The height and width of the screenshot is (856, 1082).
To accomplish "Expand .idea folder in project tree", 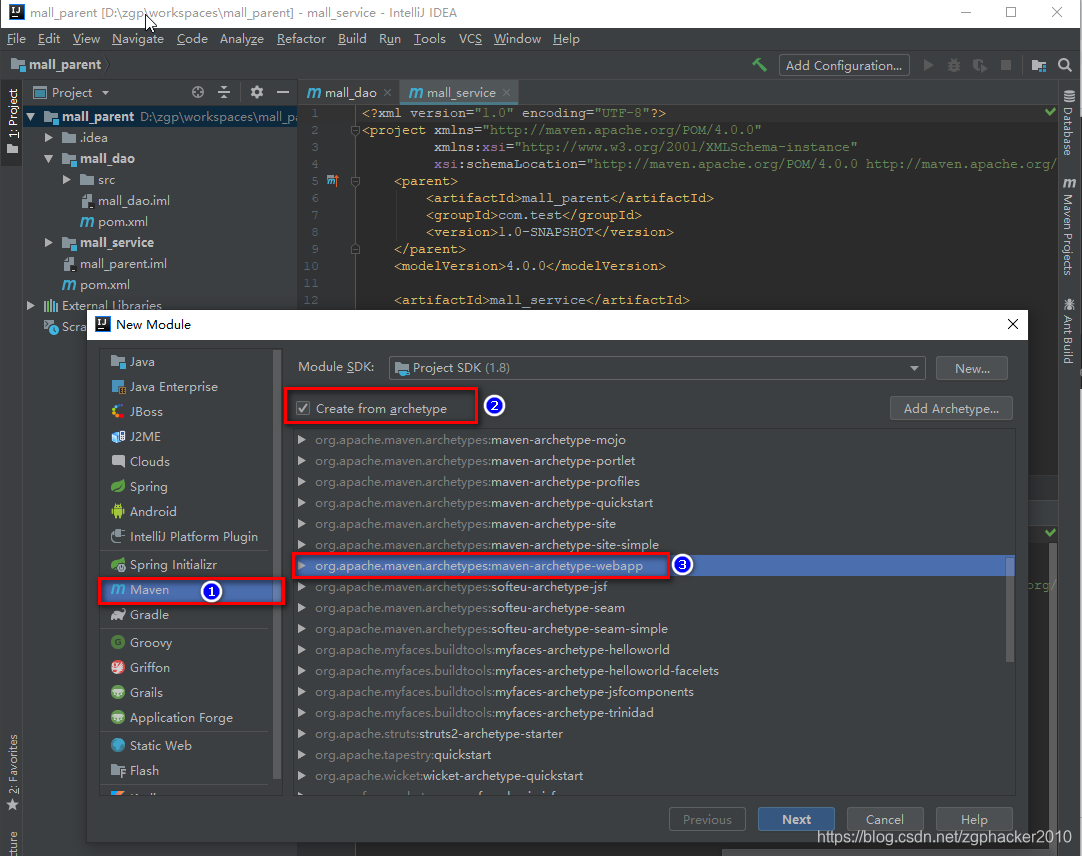I will (x=48, y=137).
